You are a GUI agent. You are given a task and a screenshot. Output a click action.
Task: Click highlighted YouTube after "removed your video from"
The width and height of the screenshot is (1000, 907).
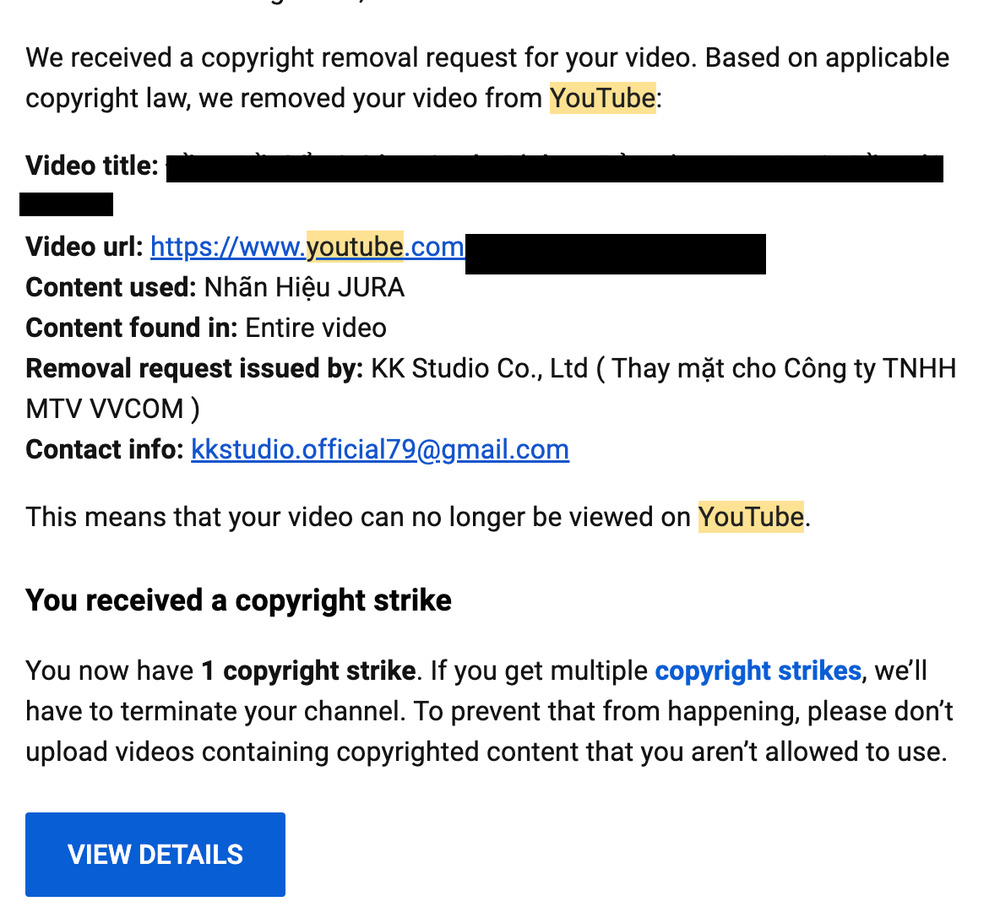tap(603, 98)
